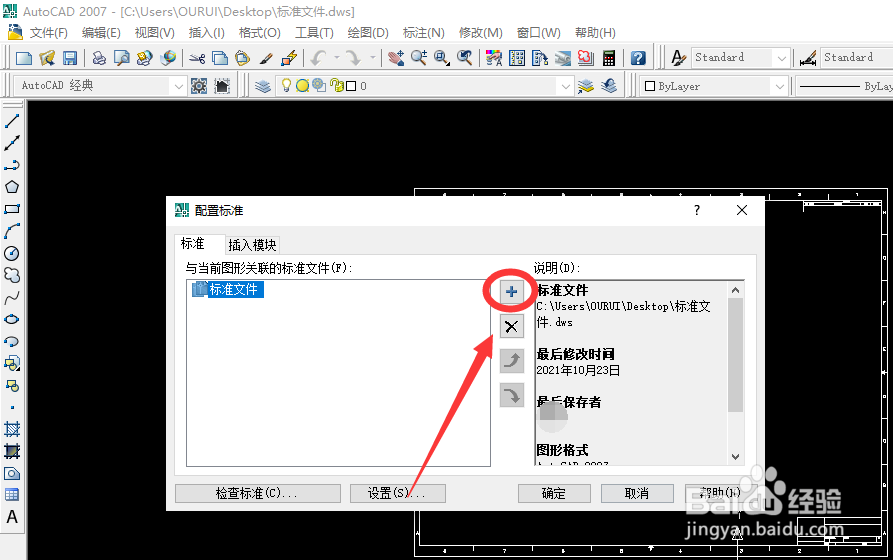
Task: Toggle layer 0 lock padlock icon
Action: pyautogui.click(x=337, y=85)
